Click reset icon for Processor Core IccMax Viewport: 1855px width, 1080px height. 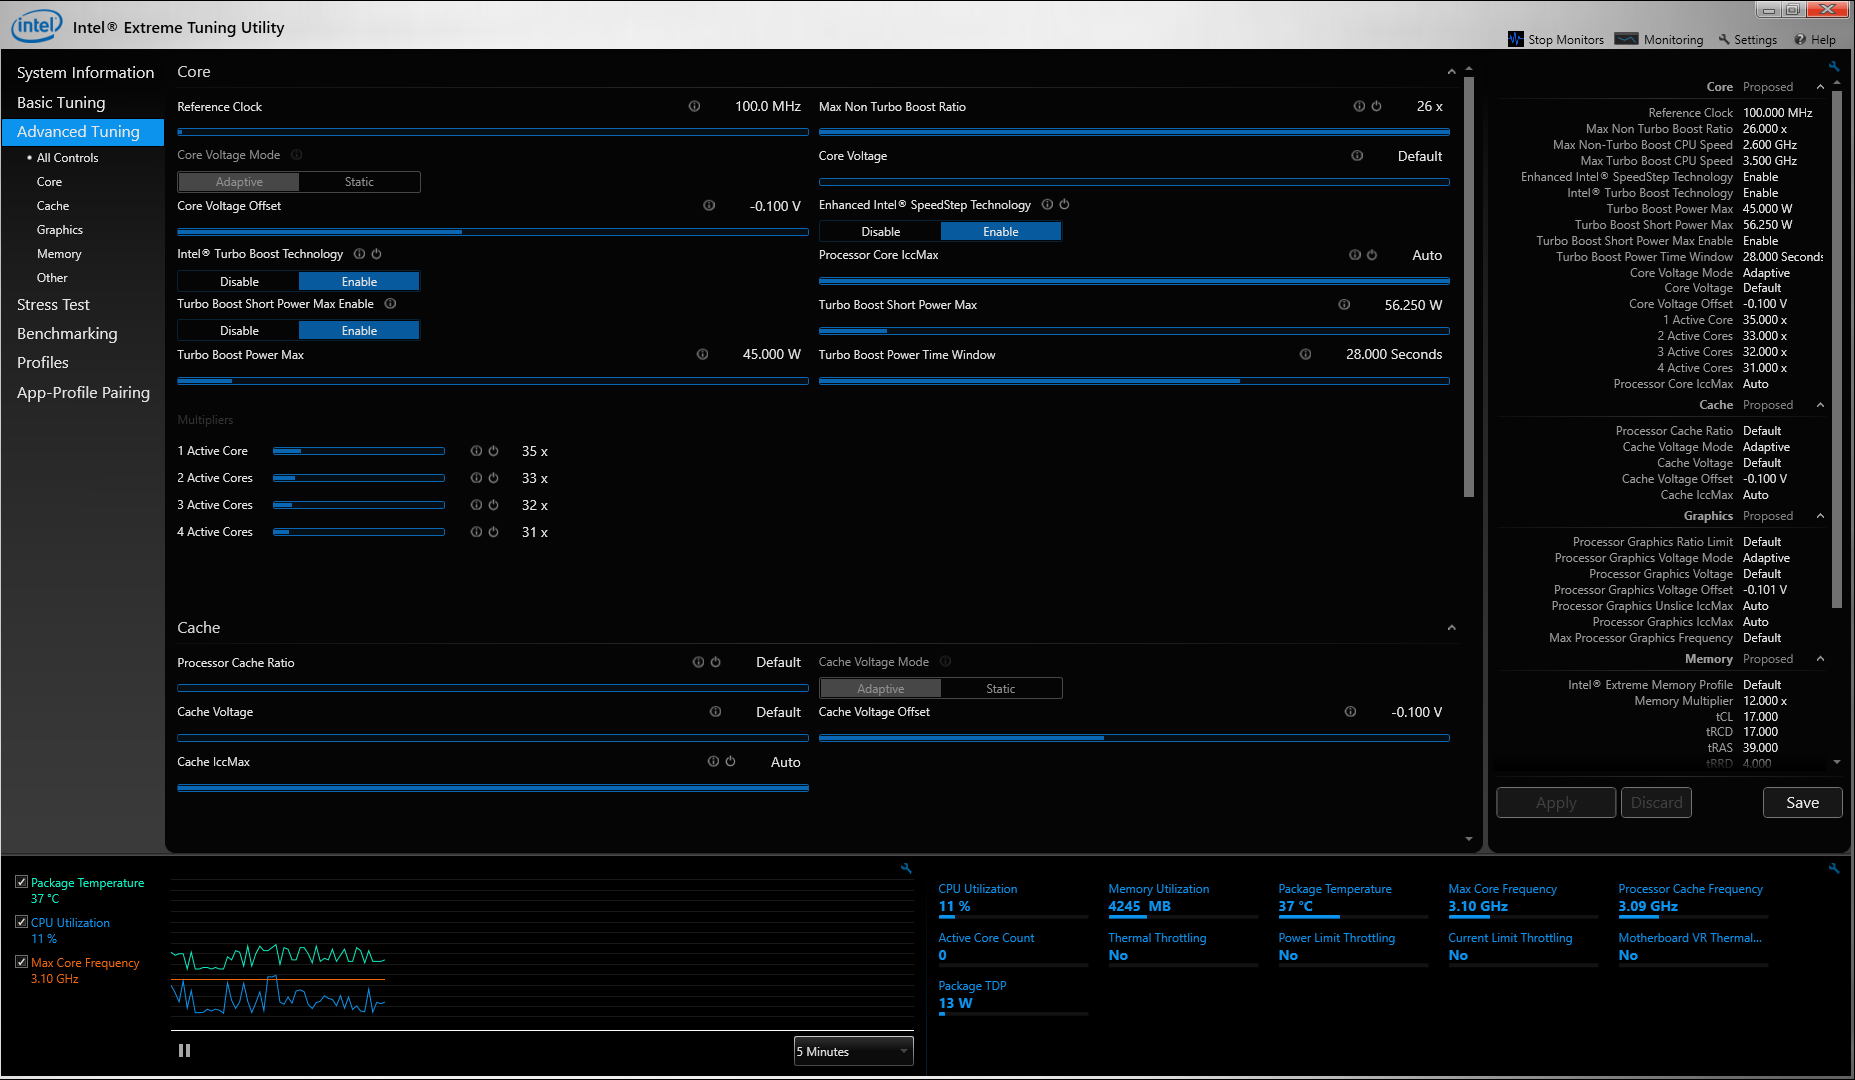coord(1372,255)
